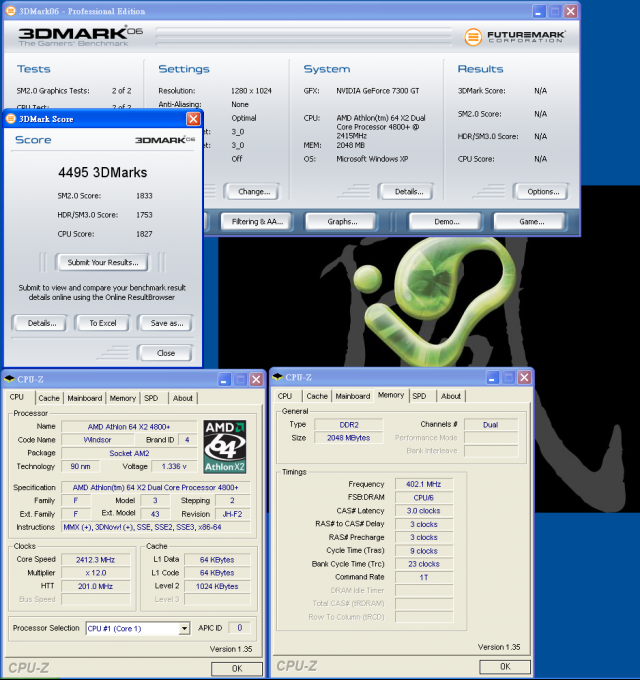This screenshot has height=680, width=640.
Task: Click Details button under System
Action: click(x=408, y=192)
